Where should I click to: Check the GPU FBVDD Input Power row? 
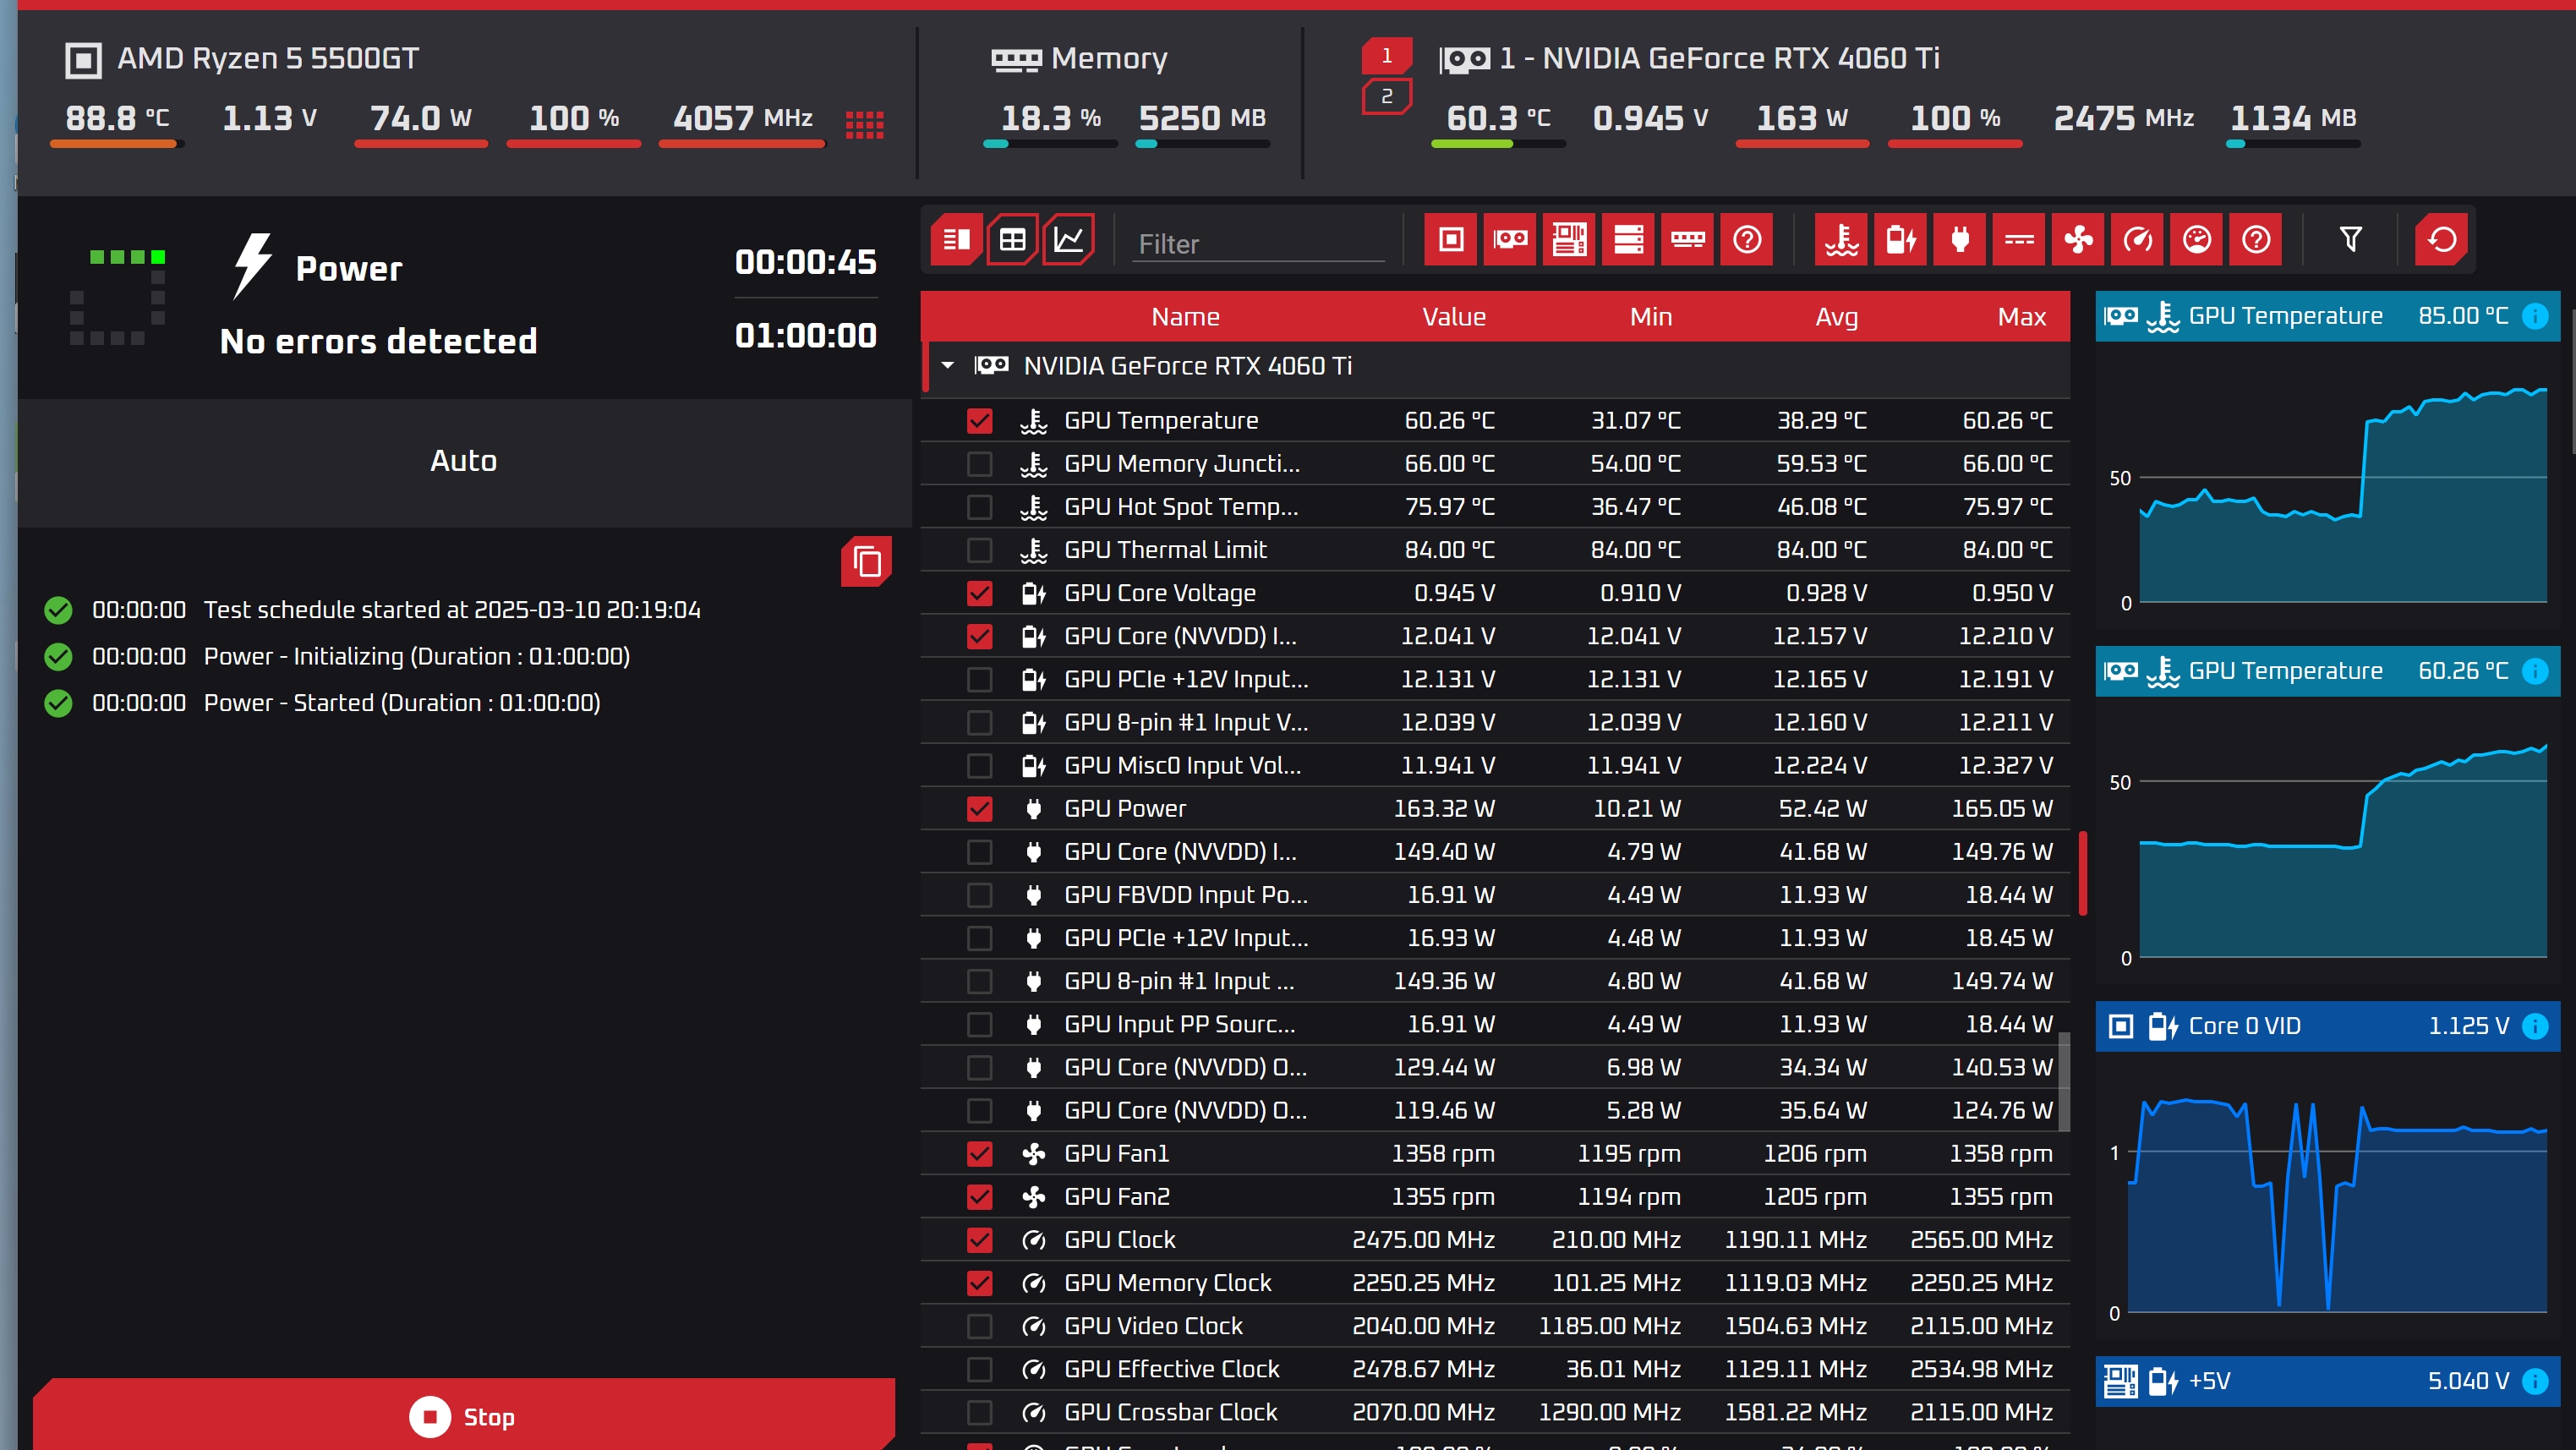[x=980, y=895]
